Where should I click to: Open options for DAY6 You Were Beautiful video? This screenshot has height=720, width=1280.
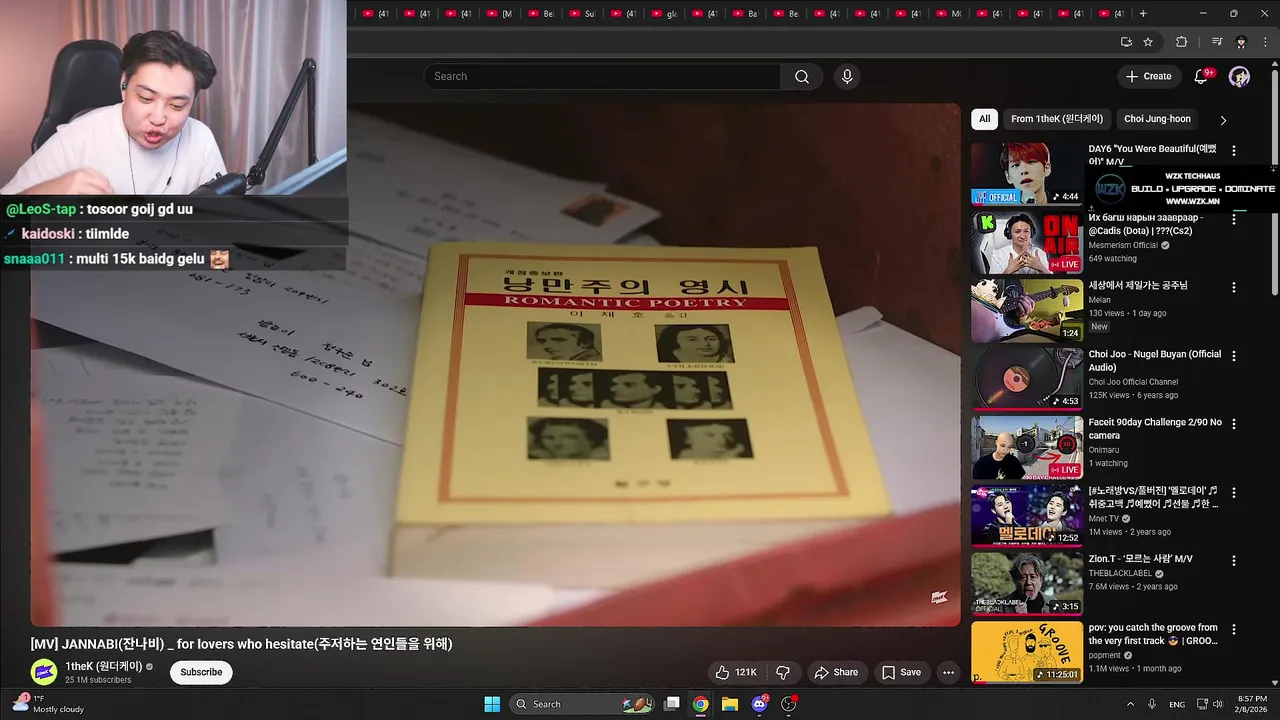(1234, 151)
